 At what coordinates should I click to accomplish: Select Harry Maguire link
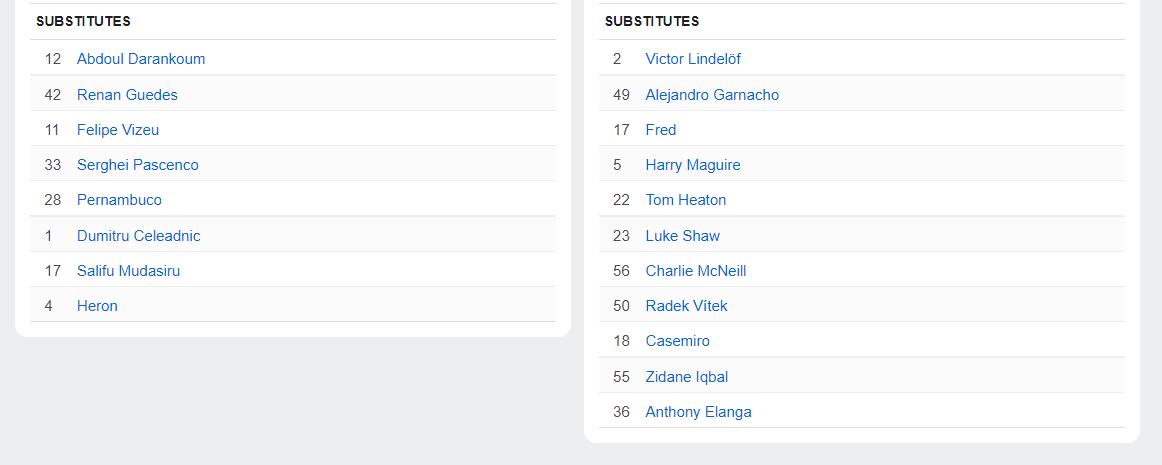pyautogui.click(x=693, y=165)
